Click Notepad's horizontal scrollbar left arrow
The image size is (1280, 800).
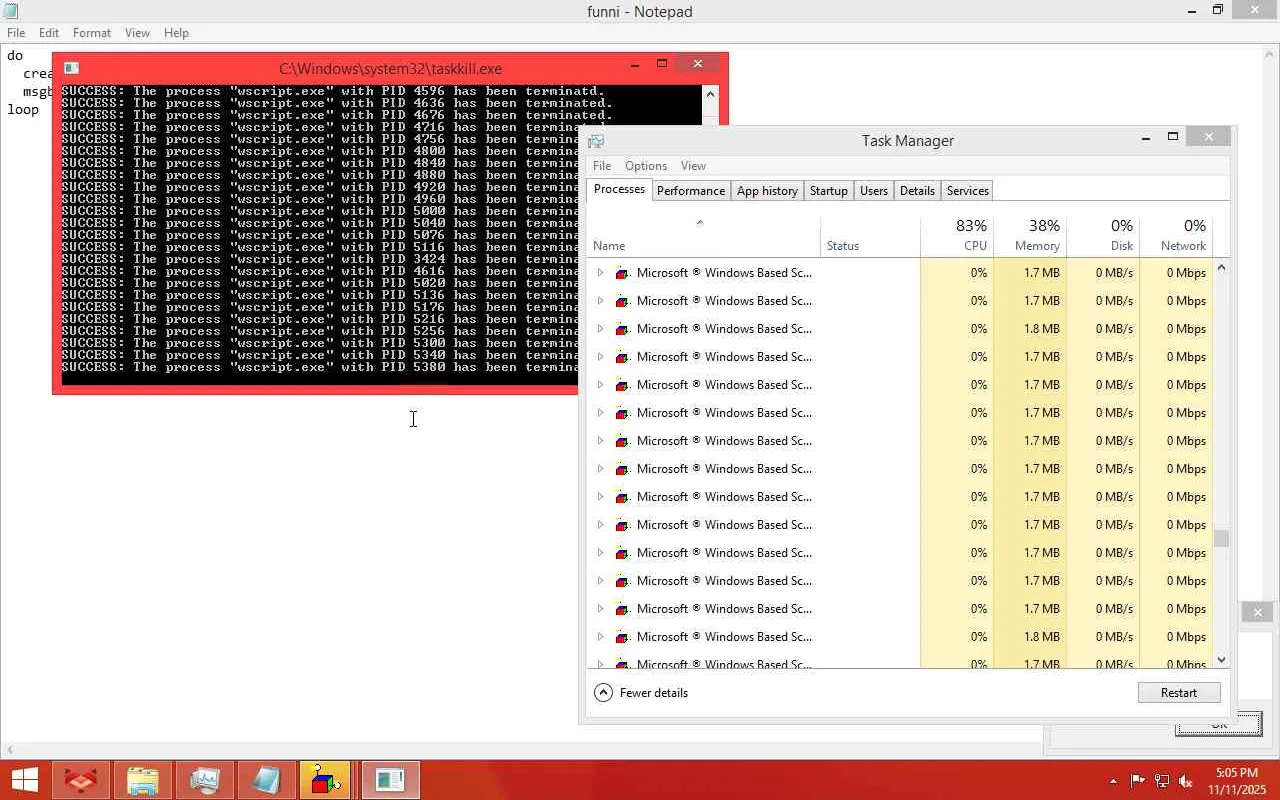(10, 750)
